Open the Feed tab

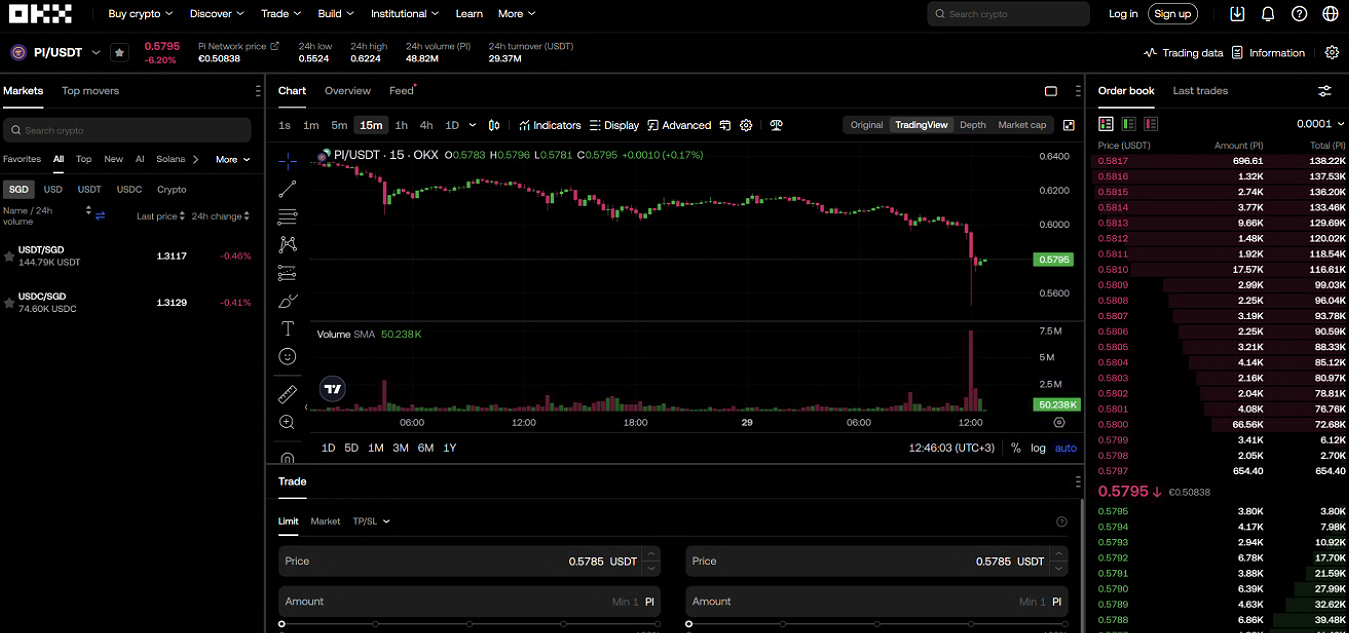pos(402,91)
